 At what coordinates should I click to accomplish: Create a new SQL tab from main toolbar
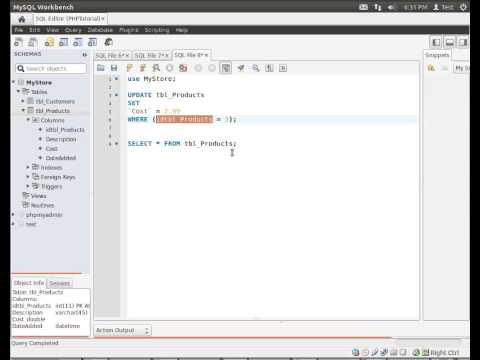pos(19,42)
